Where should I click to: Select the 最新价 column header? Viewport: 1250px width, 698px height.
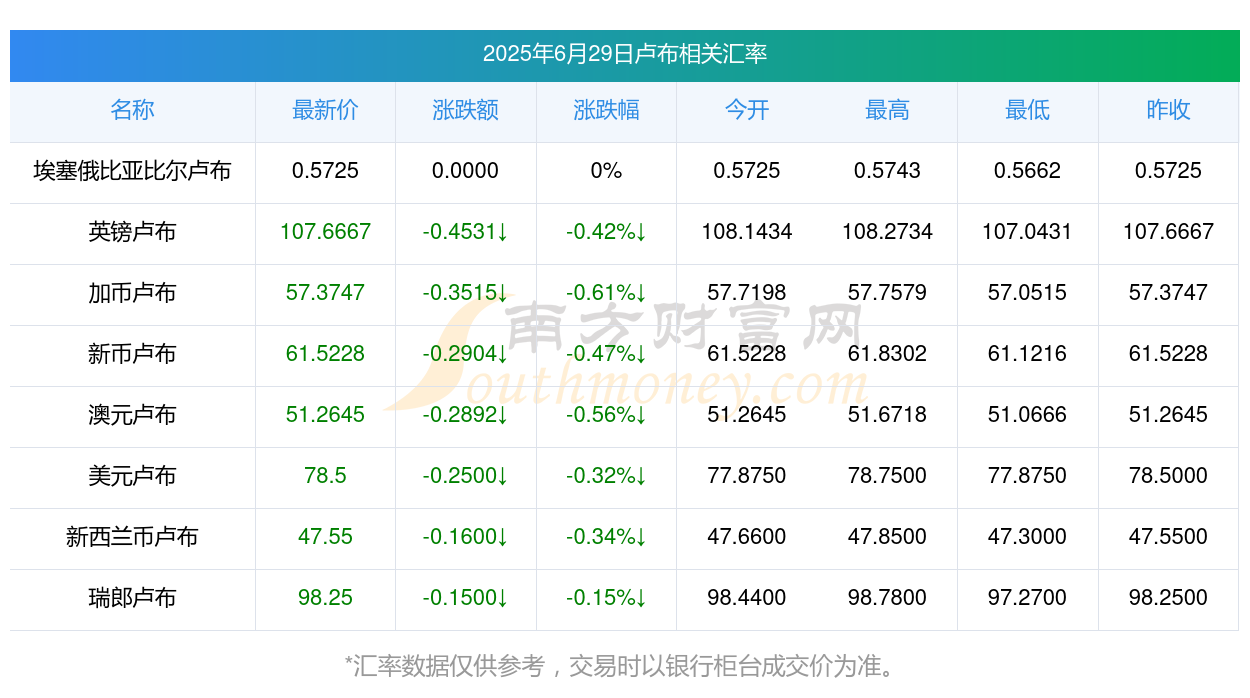[x=325, y=110]
